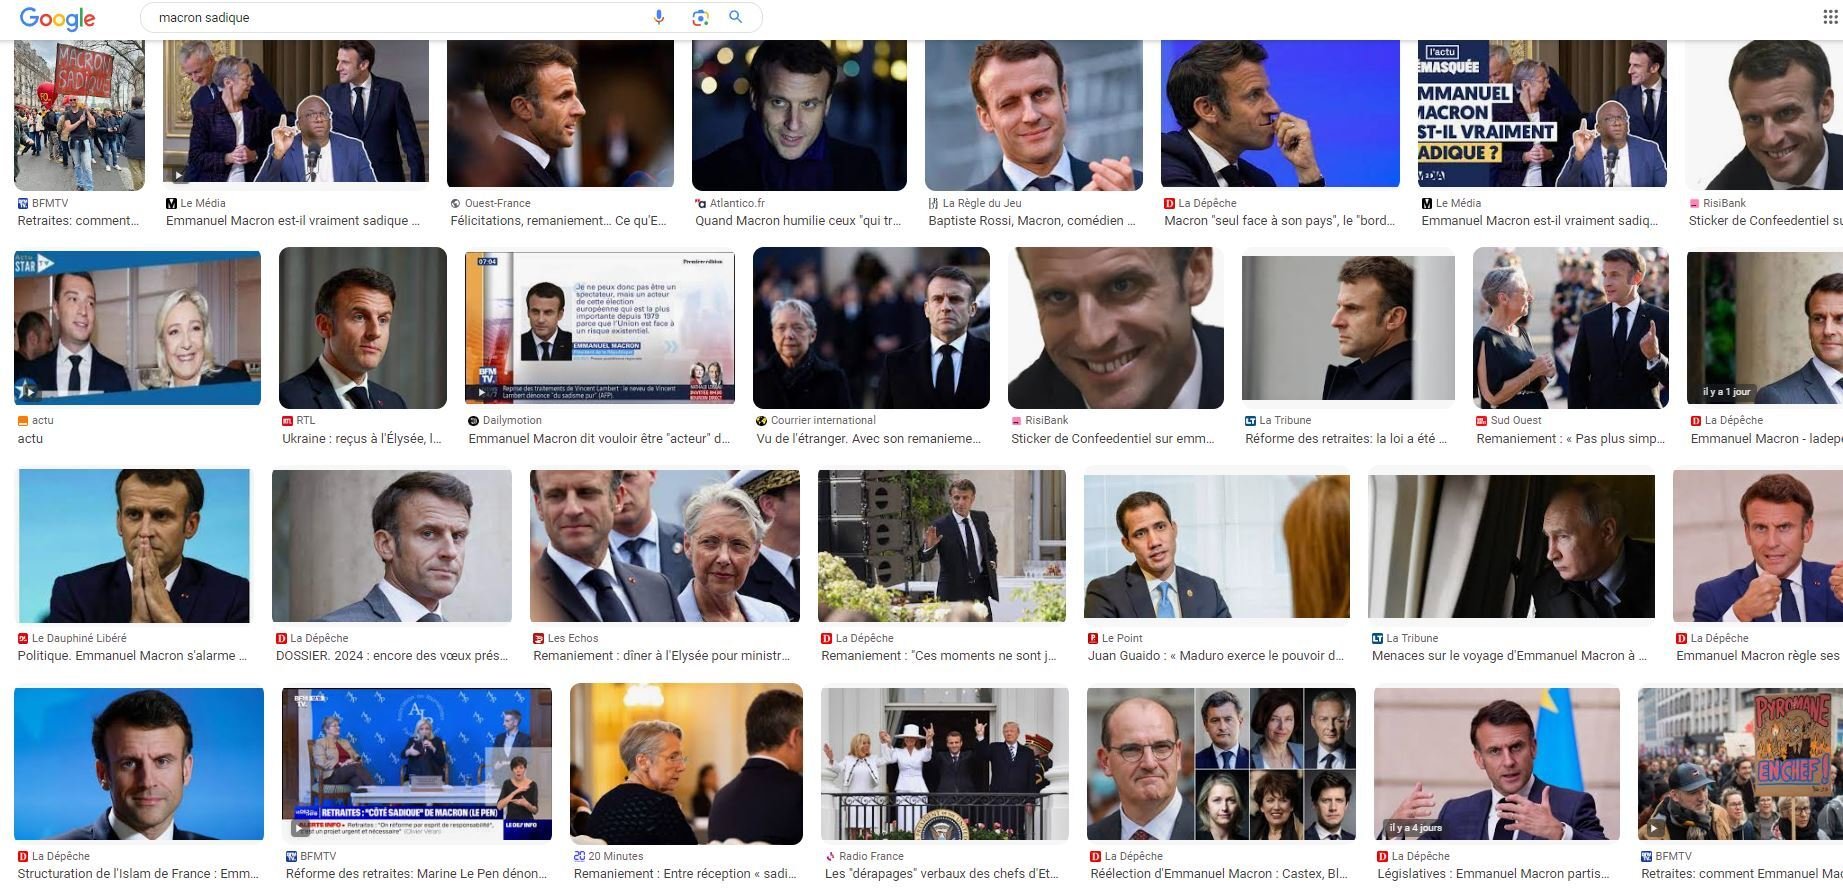Viewport: 1843px width, 893px height.
Task: Open the winking Macron La Règle du Jeu image
Action: coord(1033,115)
